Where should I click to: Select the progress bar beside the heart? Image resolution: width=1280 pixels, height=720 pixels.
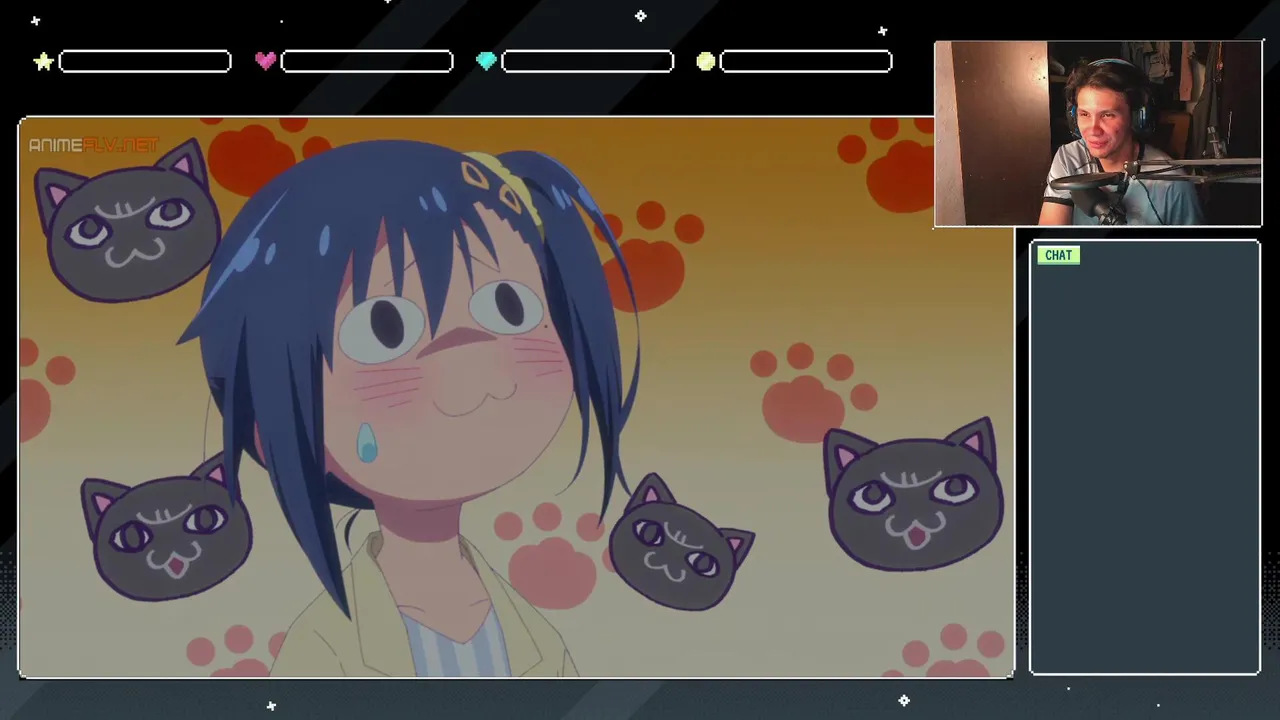pyautogui.click(x=367, y=62)
